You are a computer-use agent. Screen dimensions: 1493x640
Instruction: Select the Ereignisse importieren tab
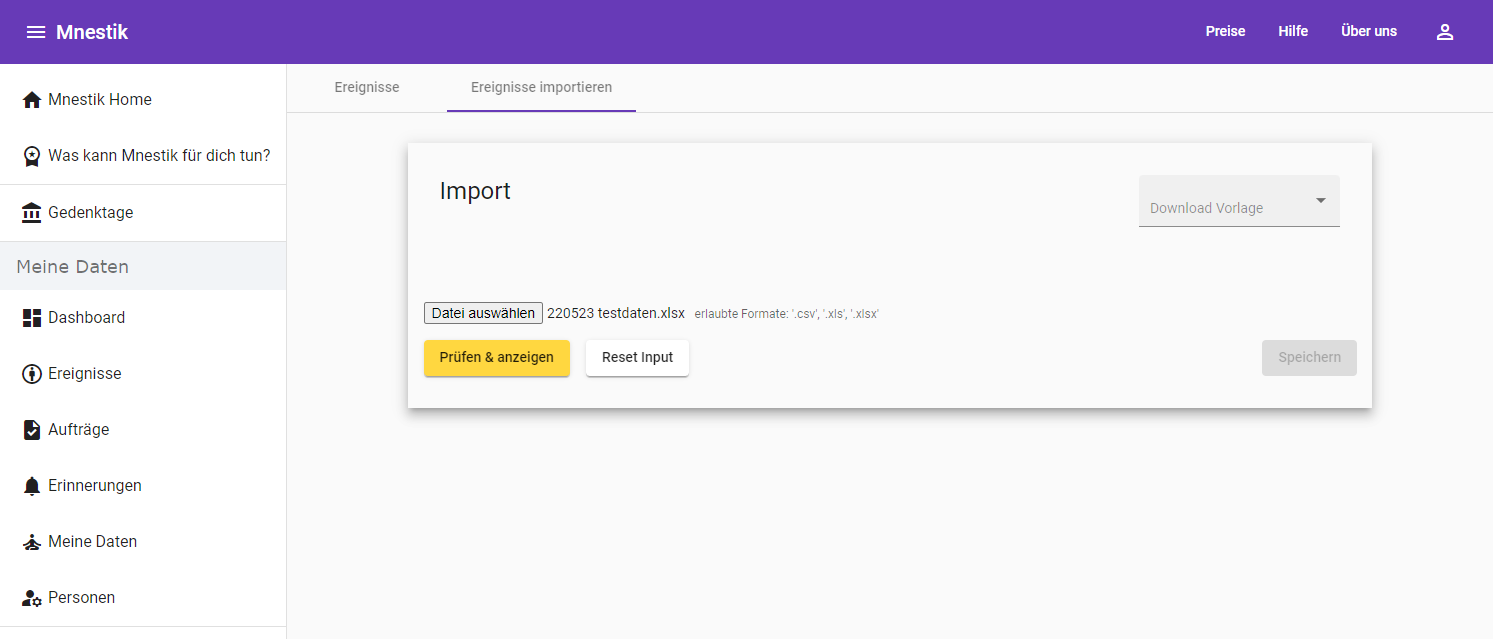541,88
